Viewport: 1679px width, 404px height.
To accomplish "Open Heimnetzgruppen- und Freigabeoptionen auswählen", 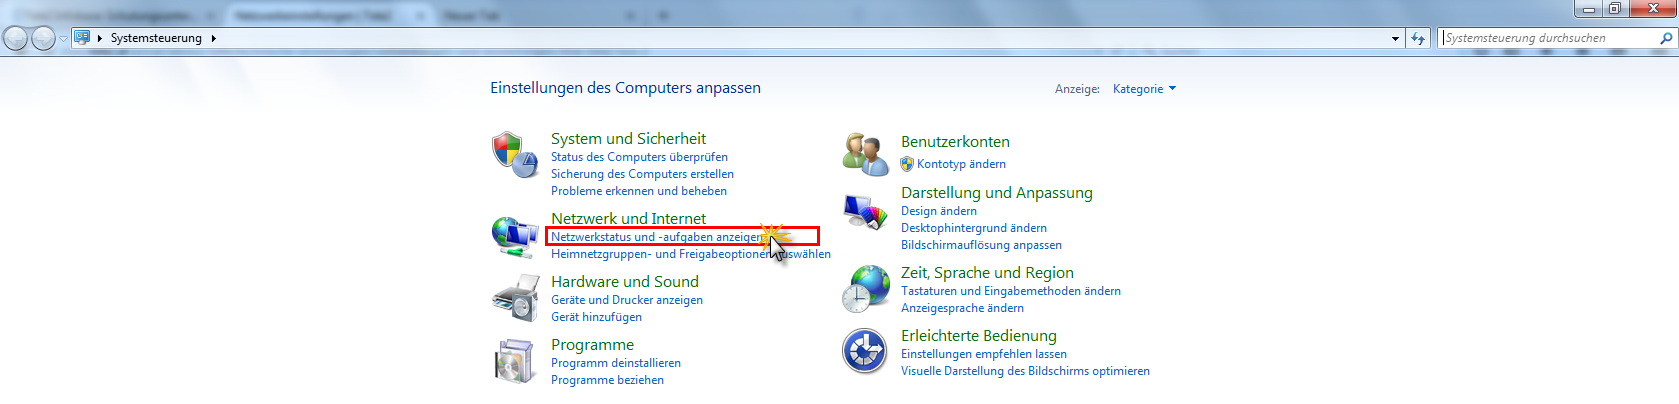I will pyautogui.click(x=691, y=254).
